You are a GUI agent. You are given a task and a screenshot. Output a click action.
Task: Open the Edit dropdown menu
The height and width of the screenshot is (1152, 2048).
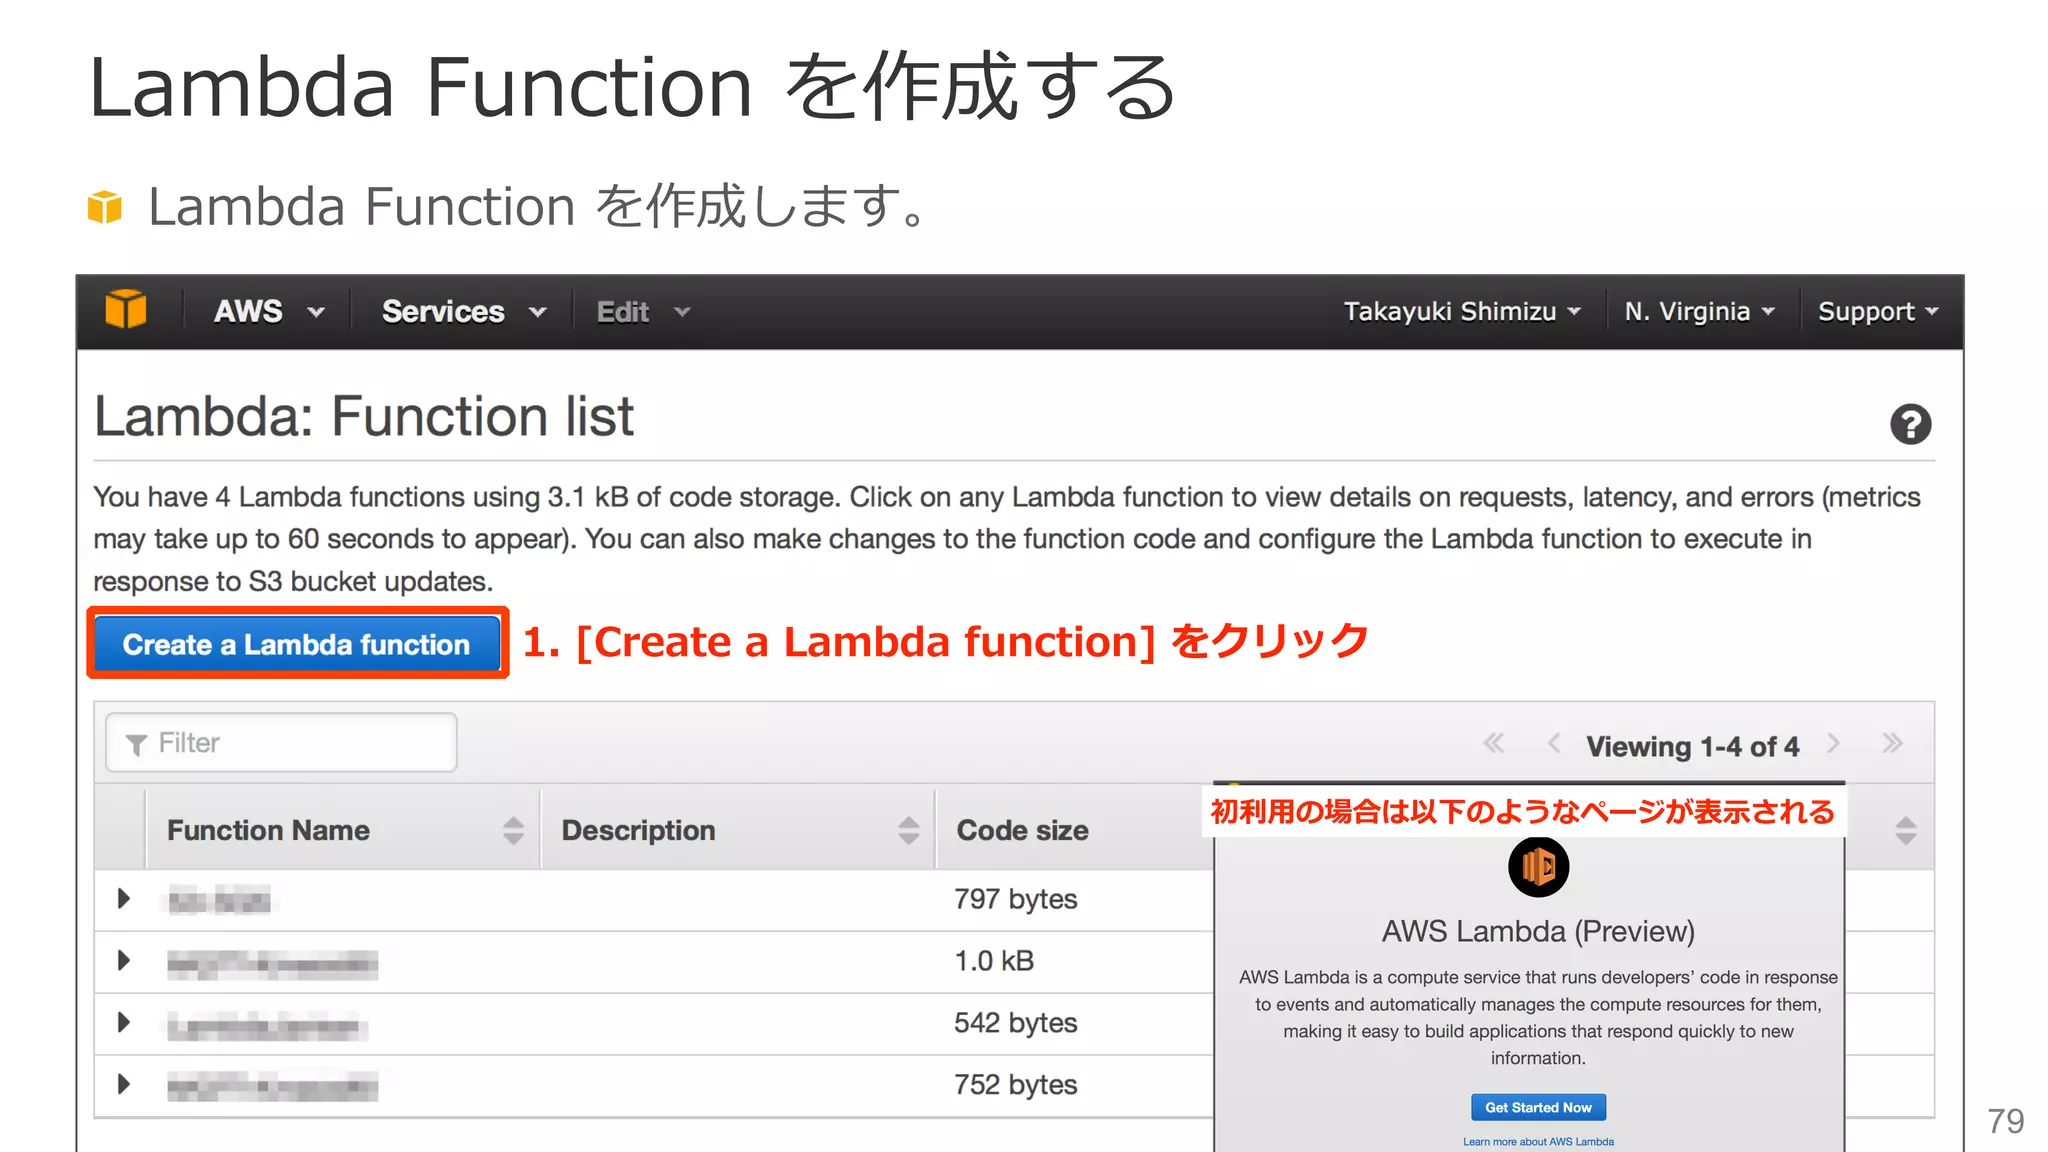coord(644,312)
